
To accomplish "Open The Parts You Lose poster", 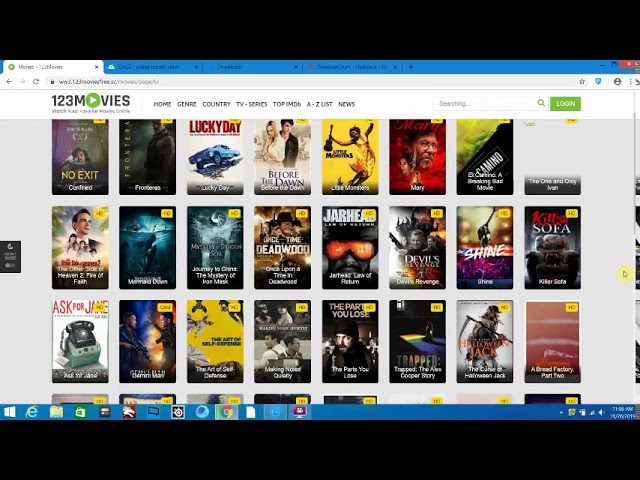I will pos(350,341).
